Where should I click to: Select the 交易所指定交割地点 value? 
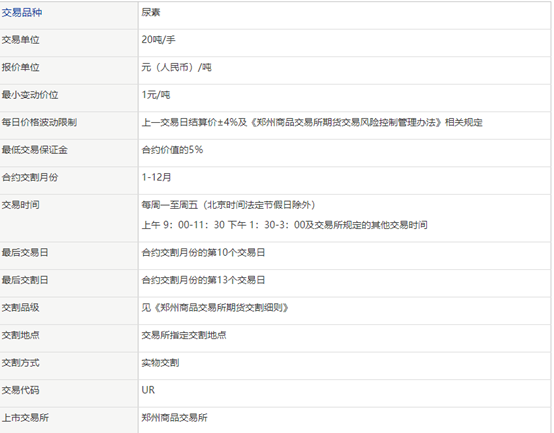[x=184, y=335]
